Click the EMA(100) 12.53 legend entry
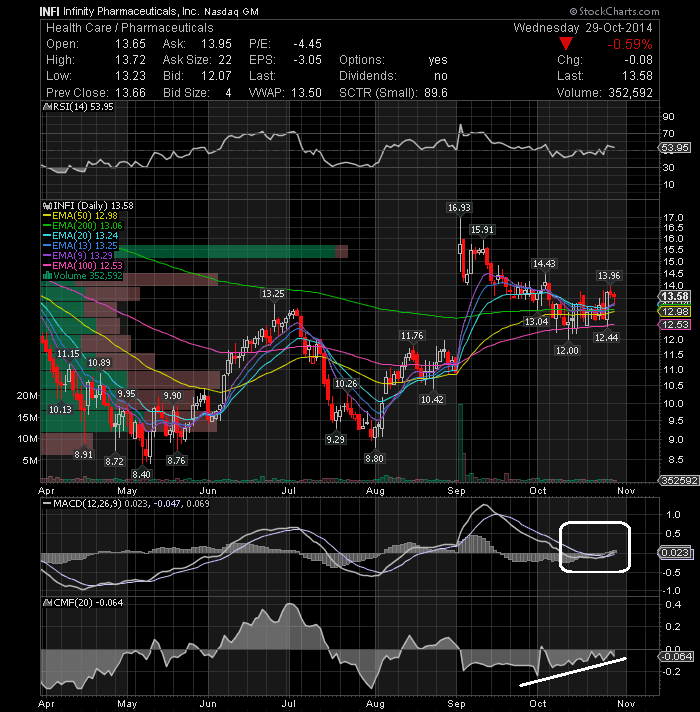 click(83, 266)
